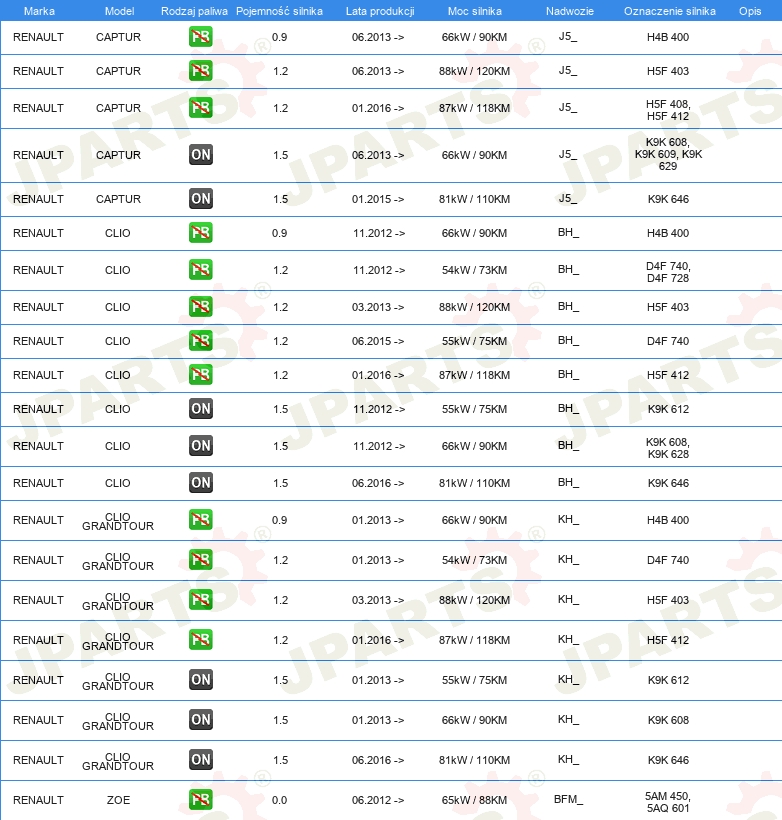
Task: Click petrol icon in Clio 06.2015 row
Action: 201,340
